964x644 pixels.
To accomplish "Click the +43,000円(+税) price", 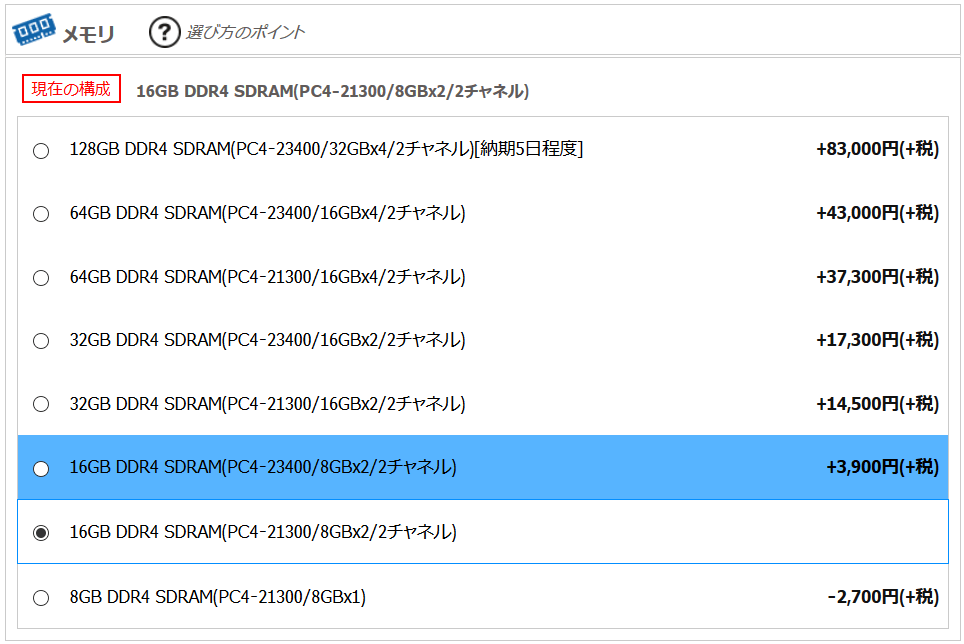I will pyautogui.click(x=877, y=213).
